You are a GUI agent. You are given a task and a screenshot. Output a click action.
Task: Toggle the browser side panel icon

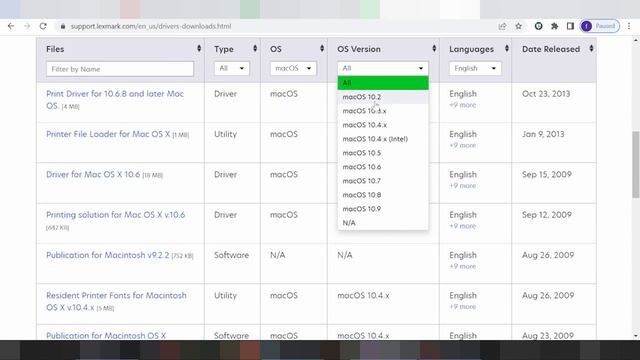tap(570, 26)
